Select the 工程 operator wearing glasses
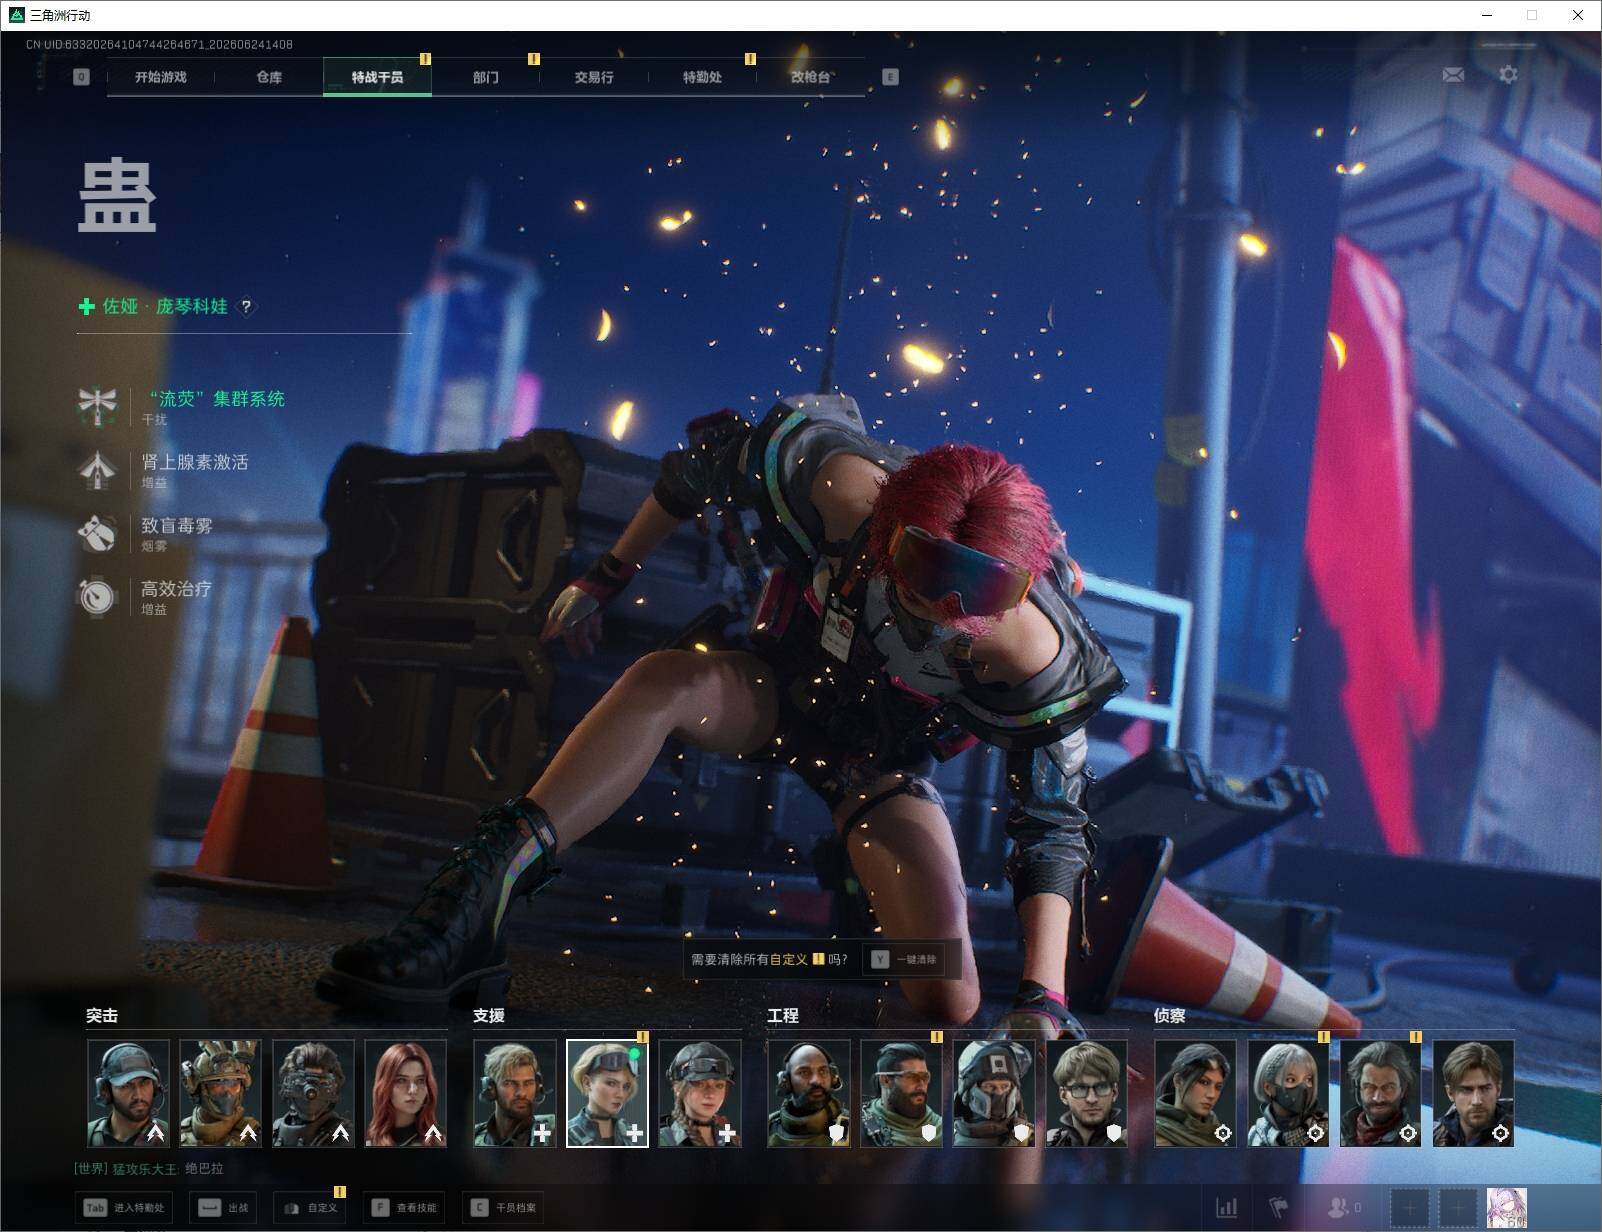Viewport: 1602px width, 1232px height. pos(1086,1093)
